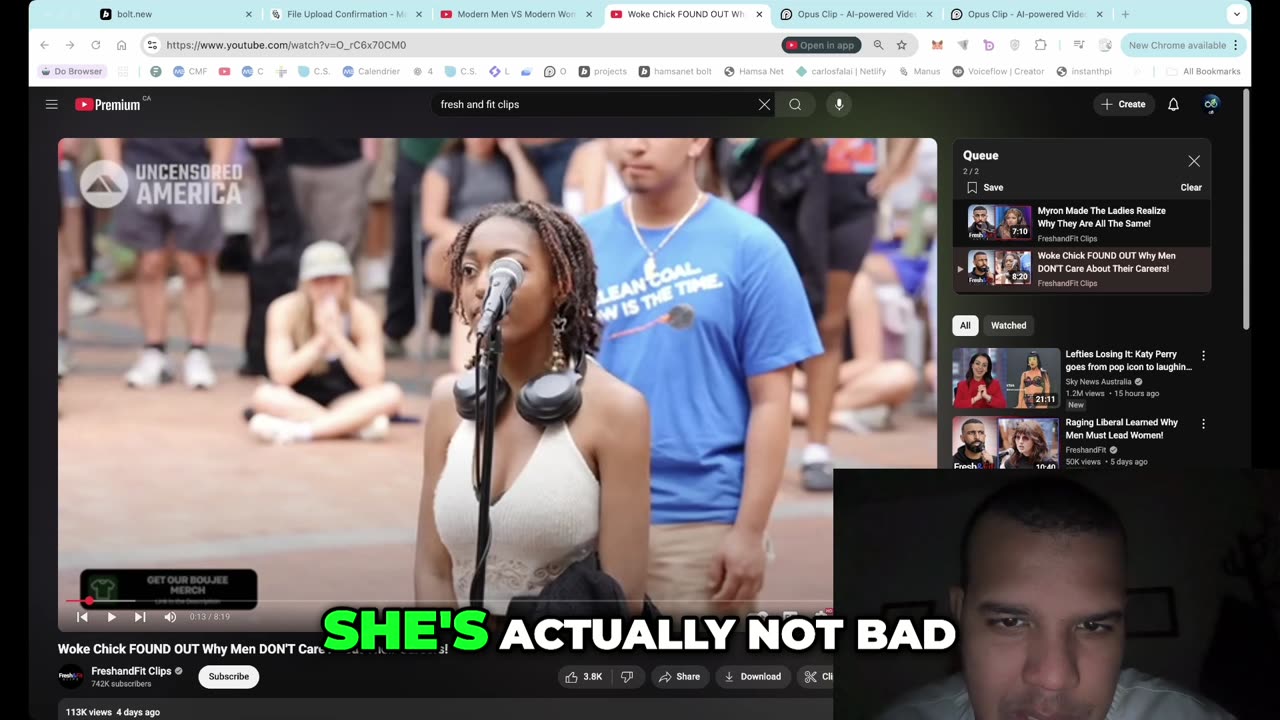Image resolution: width=1280 pixels, height=720 pixels.
Task: Close the Woke Chick FOUND OUT tab
Action: (759, 14)
